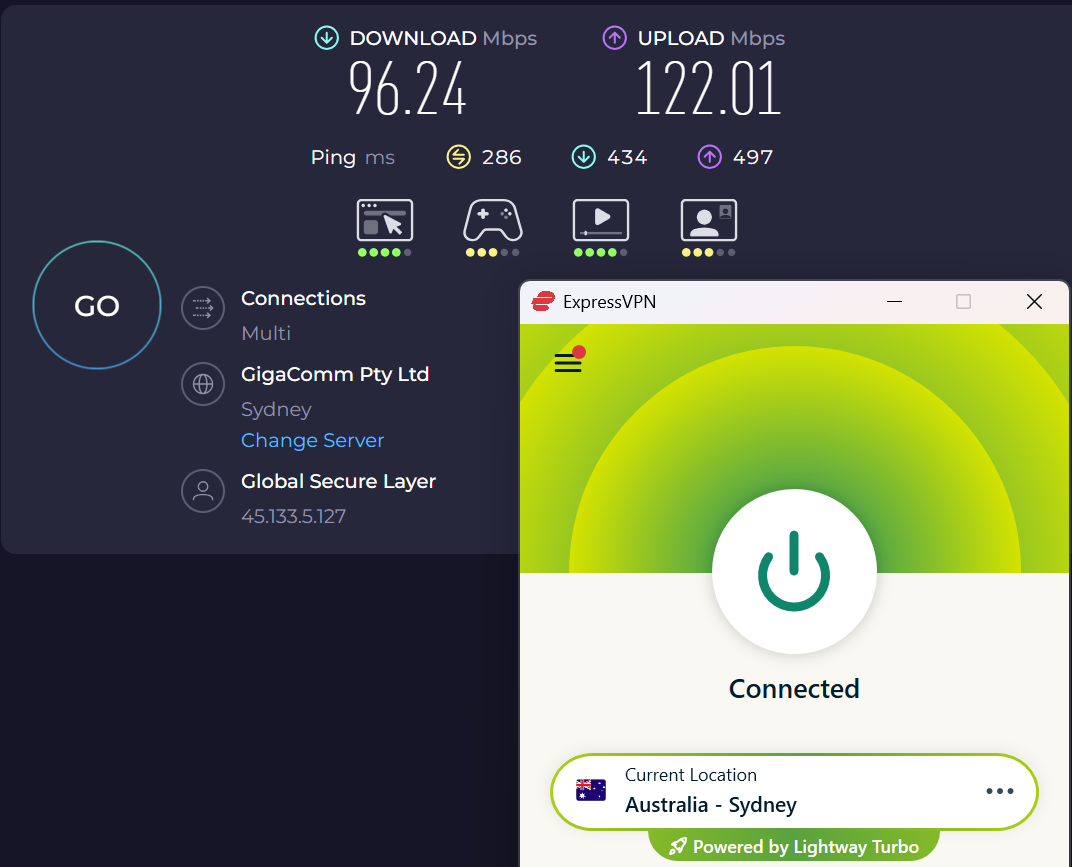Viewport: 1072px width, 867px height.
Task: Click the Connections mode icon
Action: [x=203, y=308]
